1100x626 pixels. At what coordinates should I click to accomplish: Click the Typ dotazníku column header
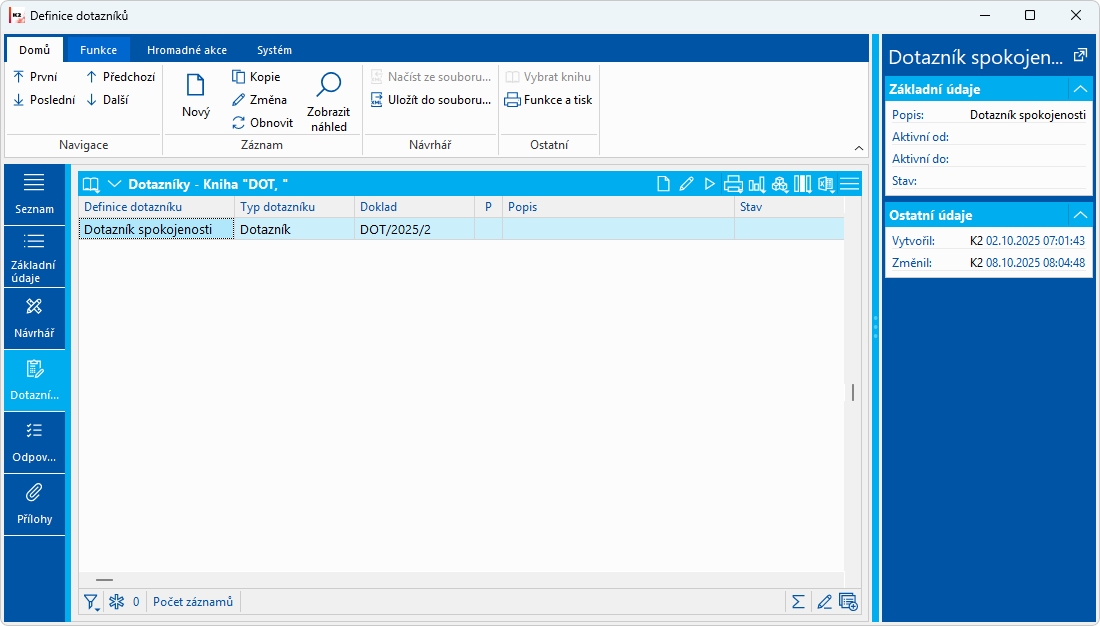[x=295, y=207]
